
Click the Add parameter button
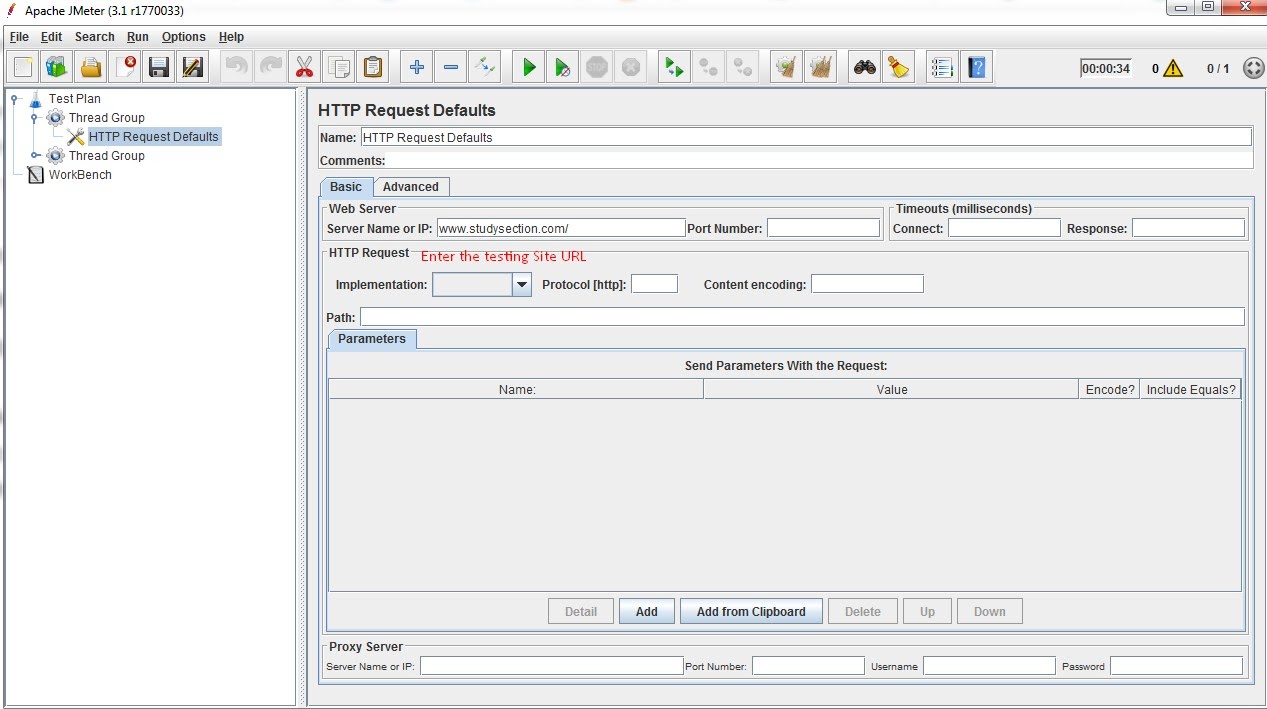[647, 612]
